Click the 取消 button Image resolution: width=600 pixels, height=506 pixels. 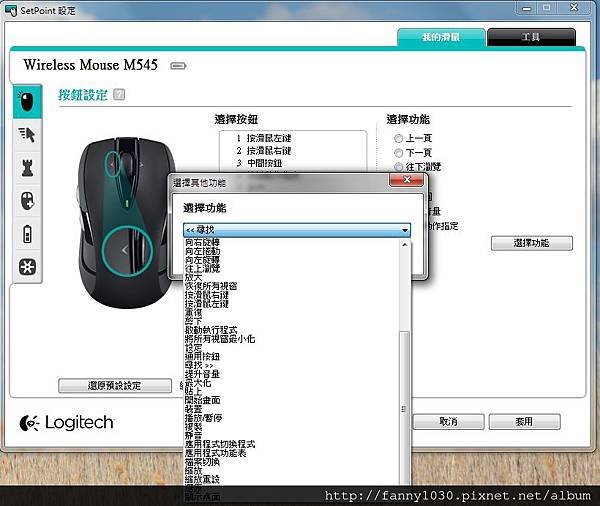[x=448, y=422]
